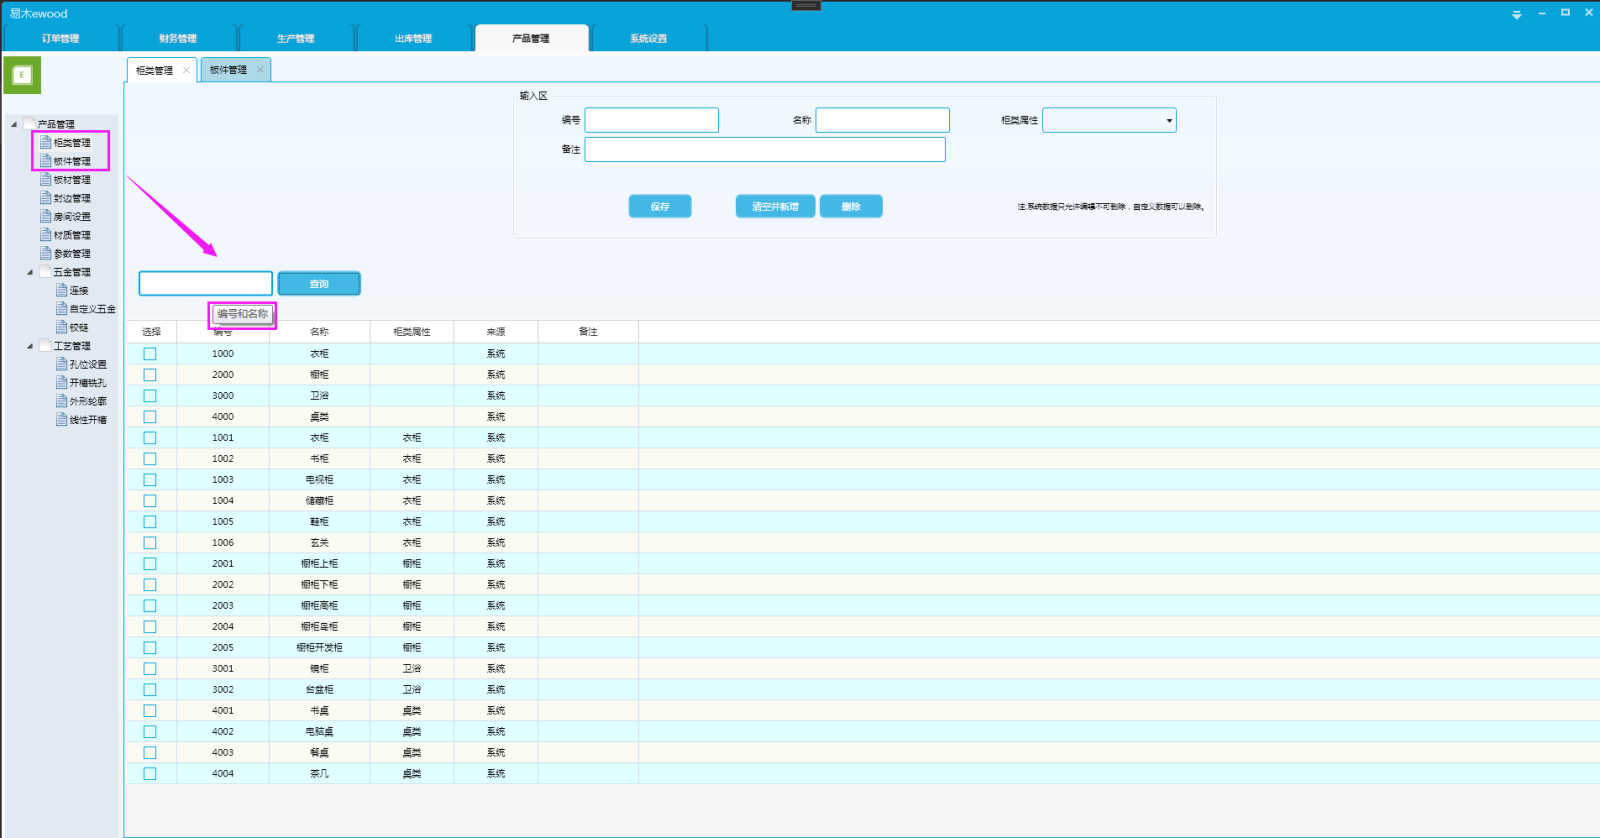Image resolution: width=1600 pixels, height=838 pixels.
Task: Focus the 名称 input field
Action: [883, 120]
